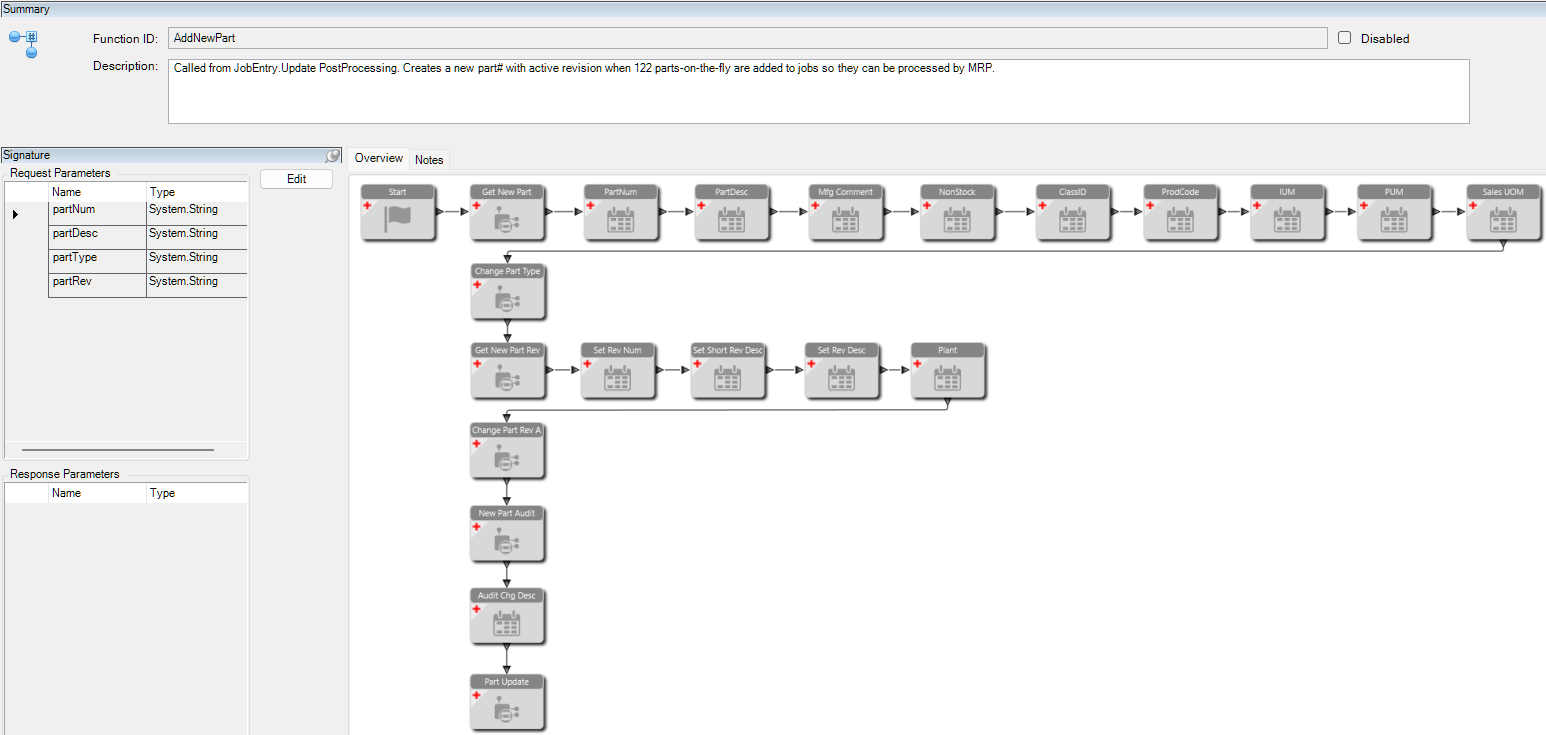Select the IUM node

point(1287,212)
